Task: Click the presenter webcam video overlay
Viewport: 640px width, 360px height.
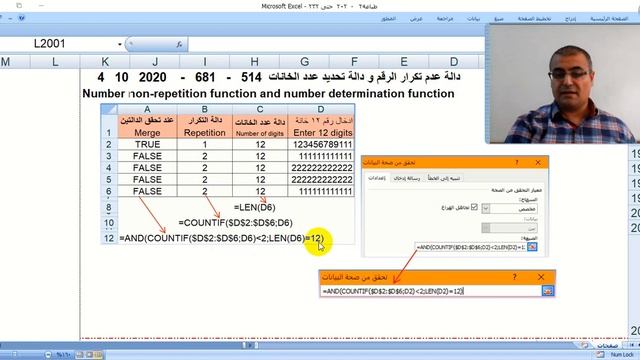Action: tap(562, 84)
